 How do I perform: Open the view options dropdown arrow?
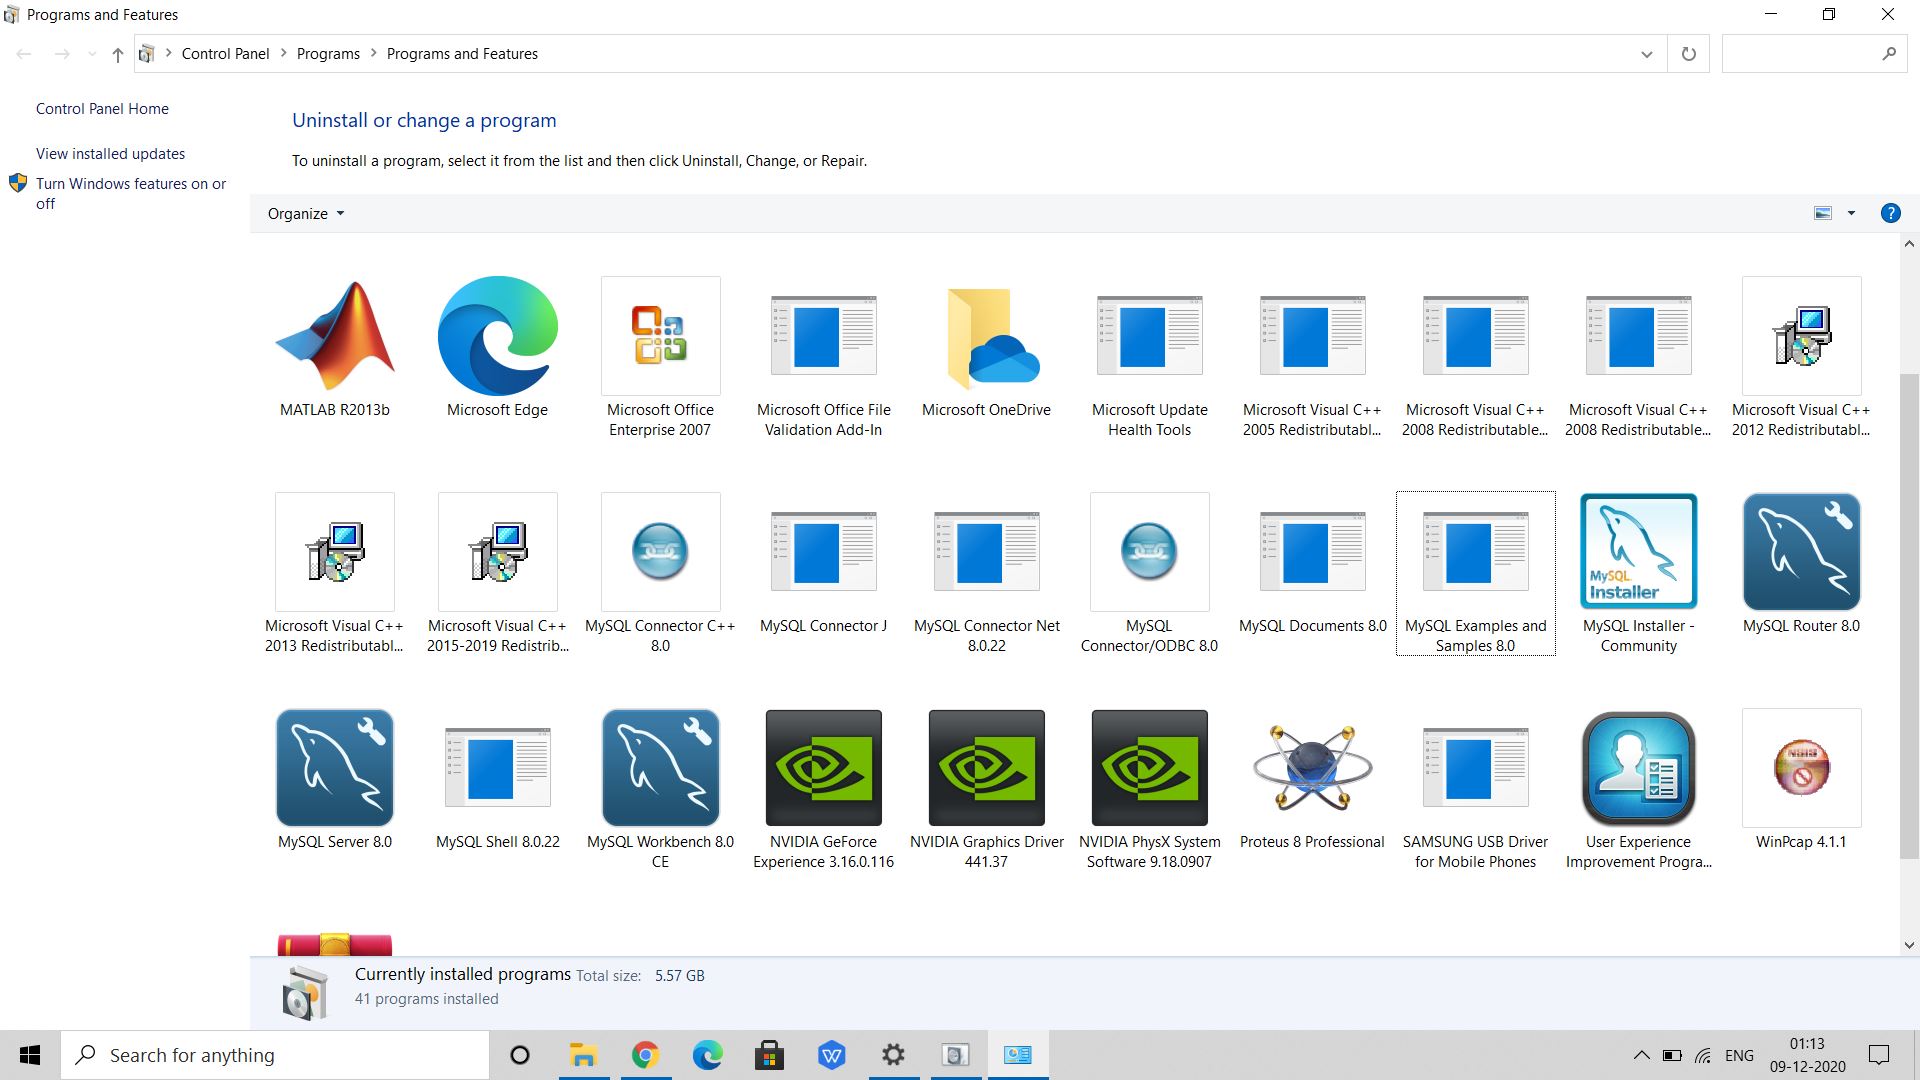point(1851,213)
